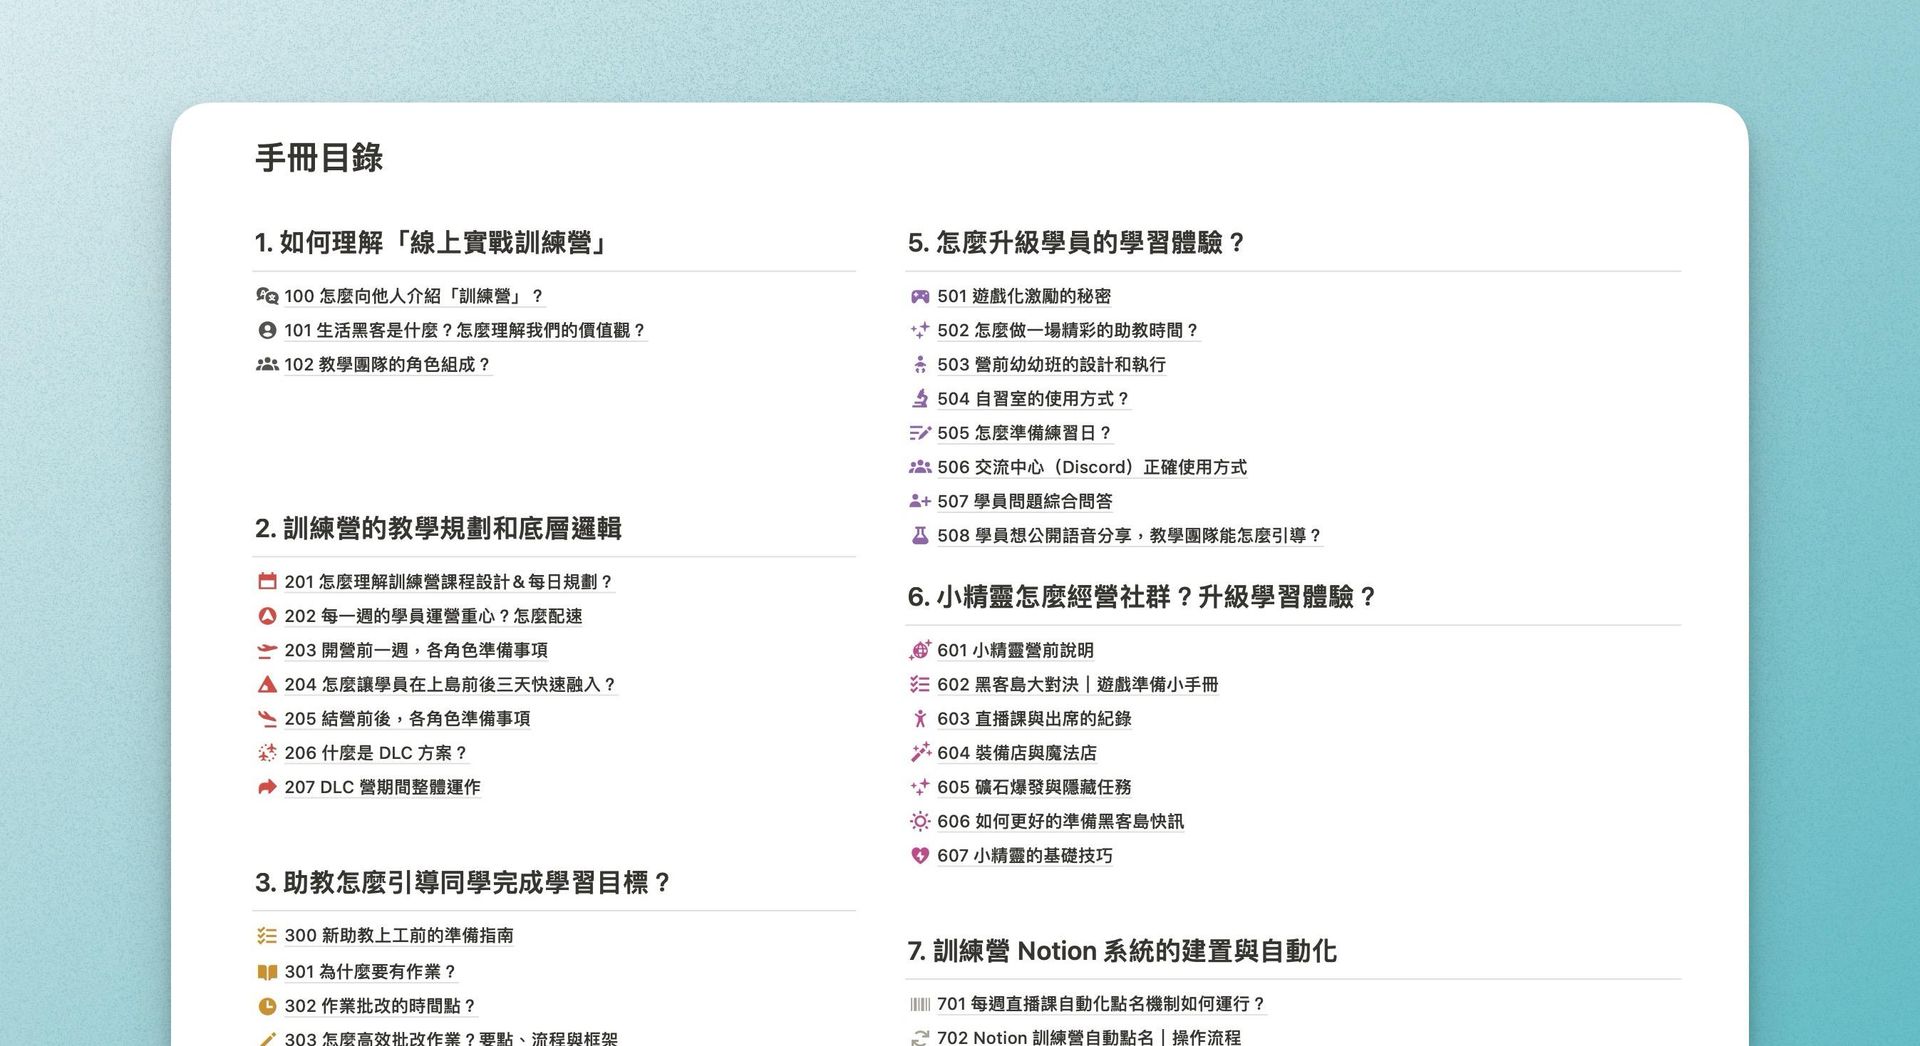Image resolution: width=1920 pixels, height=1046 pixels.
Task: Click the microscope icon next to 504
Action: [x=919, y=399]
